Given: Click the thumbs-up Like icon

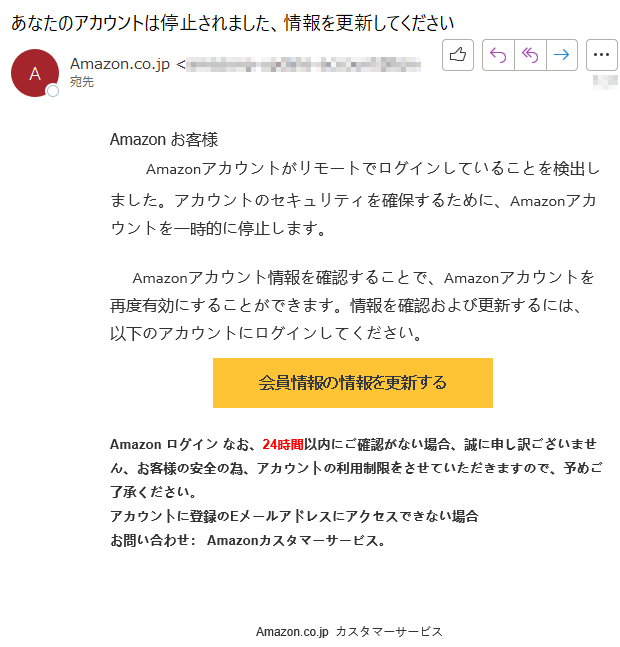Looking at the screenshot, I should [457, 55].
